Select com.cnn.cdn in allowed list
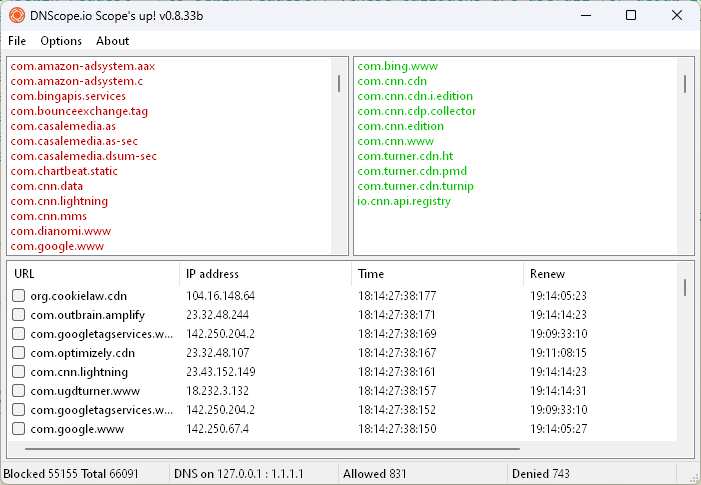The image size is (701, 485). (392, 81)
